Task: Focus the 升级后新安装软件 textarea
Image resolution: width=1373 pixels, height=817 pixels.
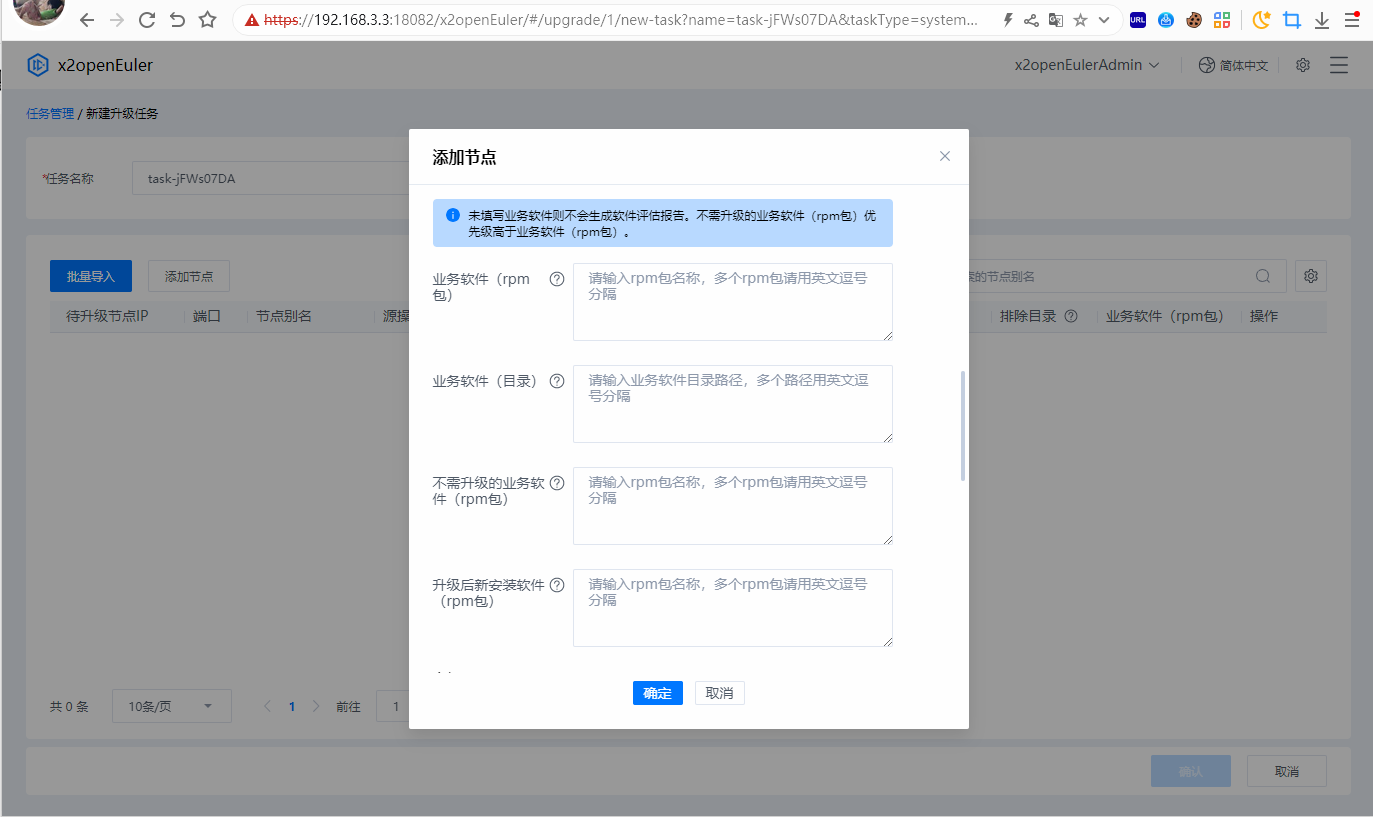Action: tap(733, 608)
